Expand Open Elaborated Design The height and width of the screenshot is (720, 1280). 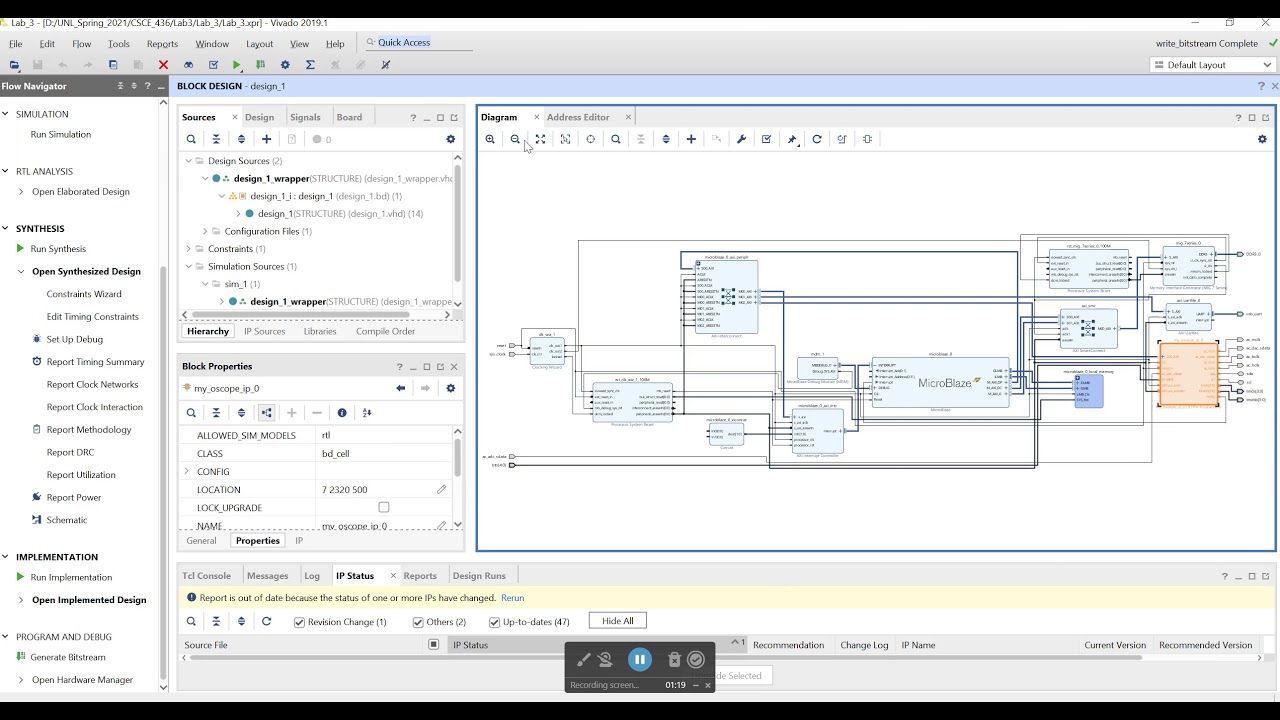21,191
